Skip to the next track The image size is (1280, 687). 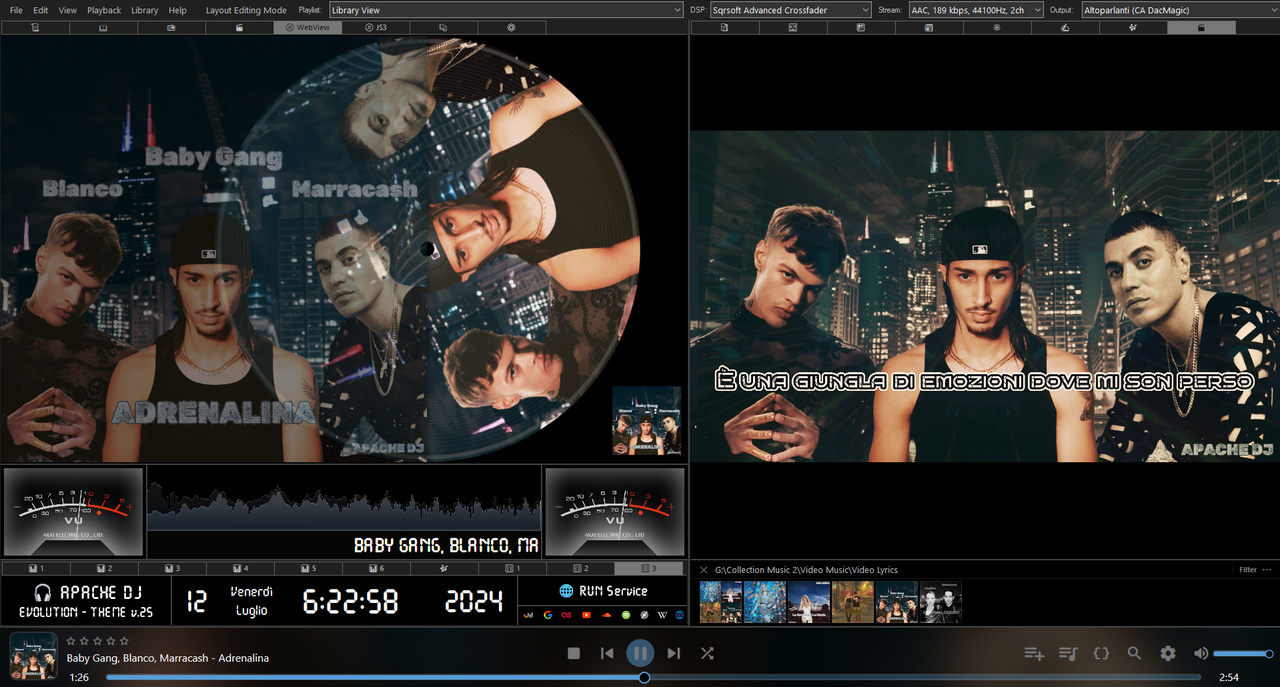click(673, 653)
